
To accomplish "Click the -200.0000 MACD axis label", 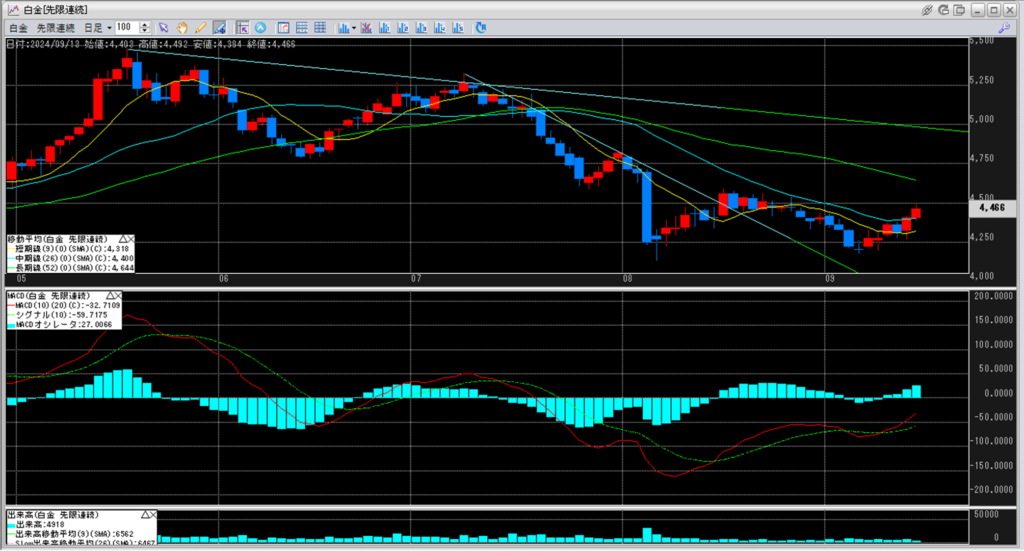I will coord(991,490).
